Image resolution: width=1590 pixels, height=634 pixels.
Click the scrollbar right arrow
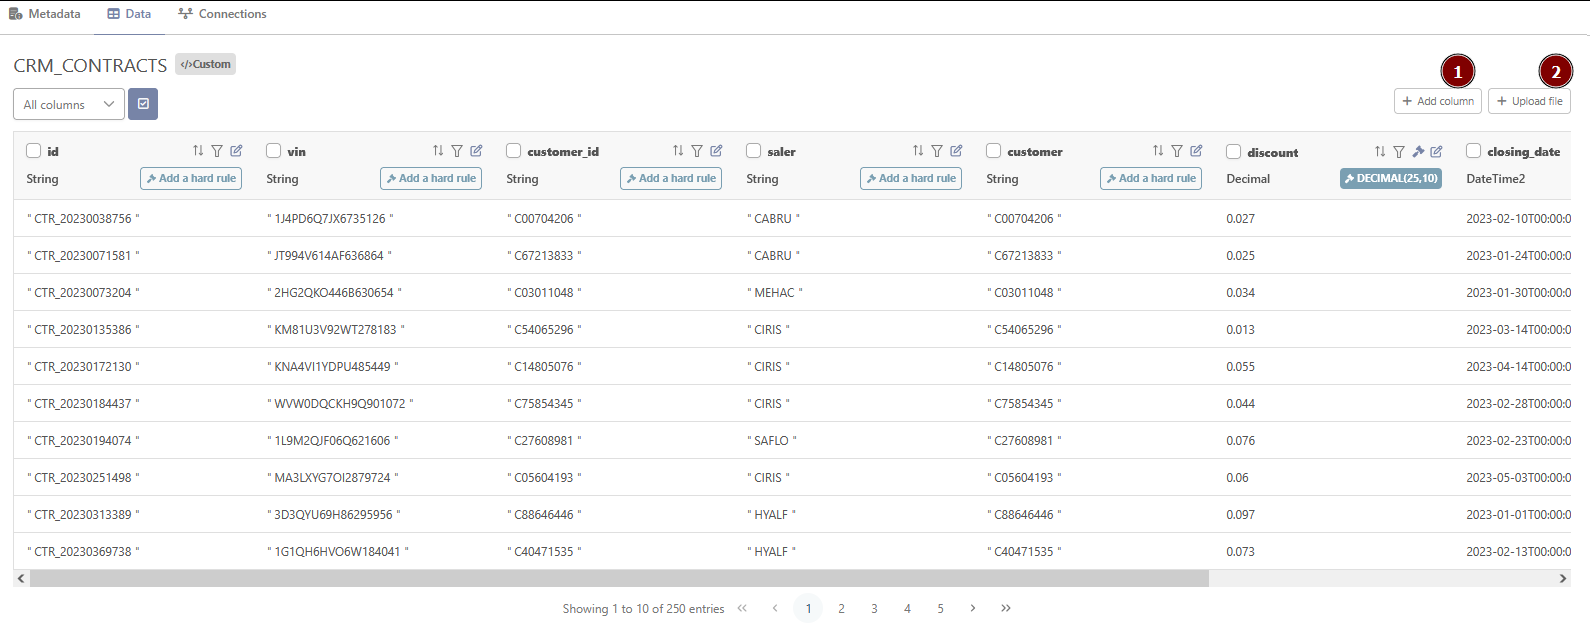pyautogui.click(x=1563, y=578)
